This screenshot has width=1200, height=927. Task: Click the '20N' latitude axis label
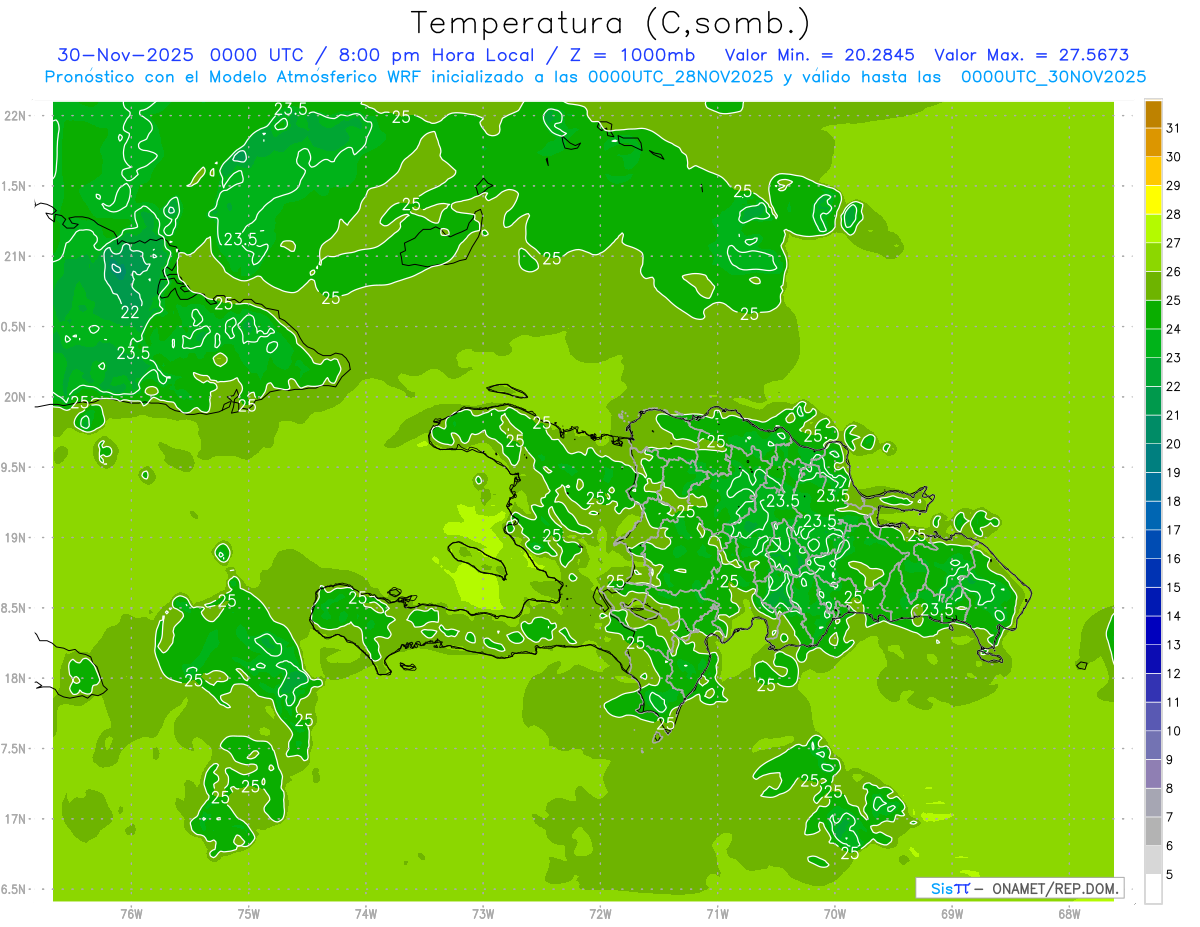[14, 397]
